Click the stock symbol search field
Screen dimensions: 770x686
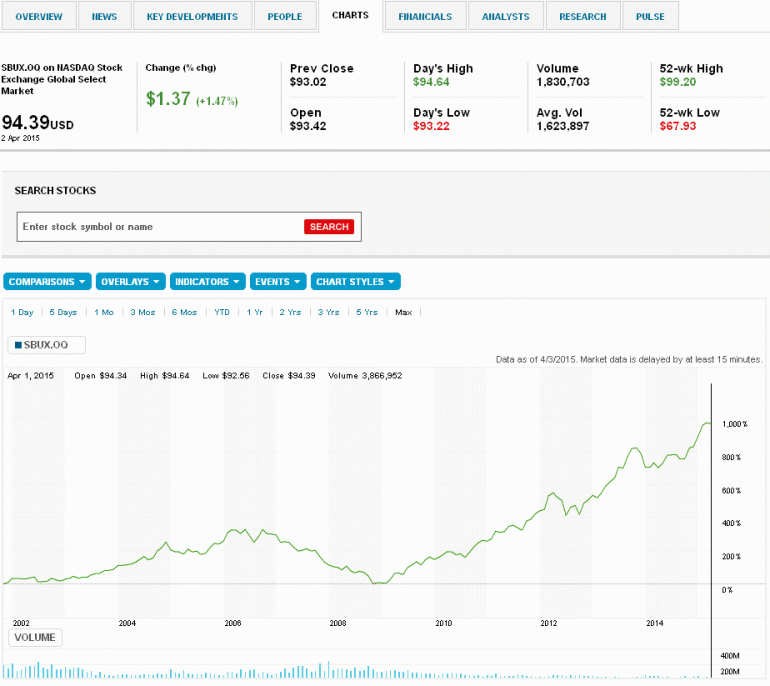click(160, 227)
